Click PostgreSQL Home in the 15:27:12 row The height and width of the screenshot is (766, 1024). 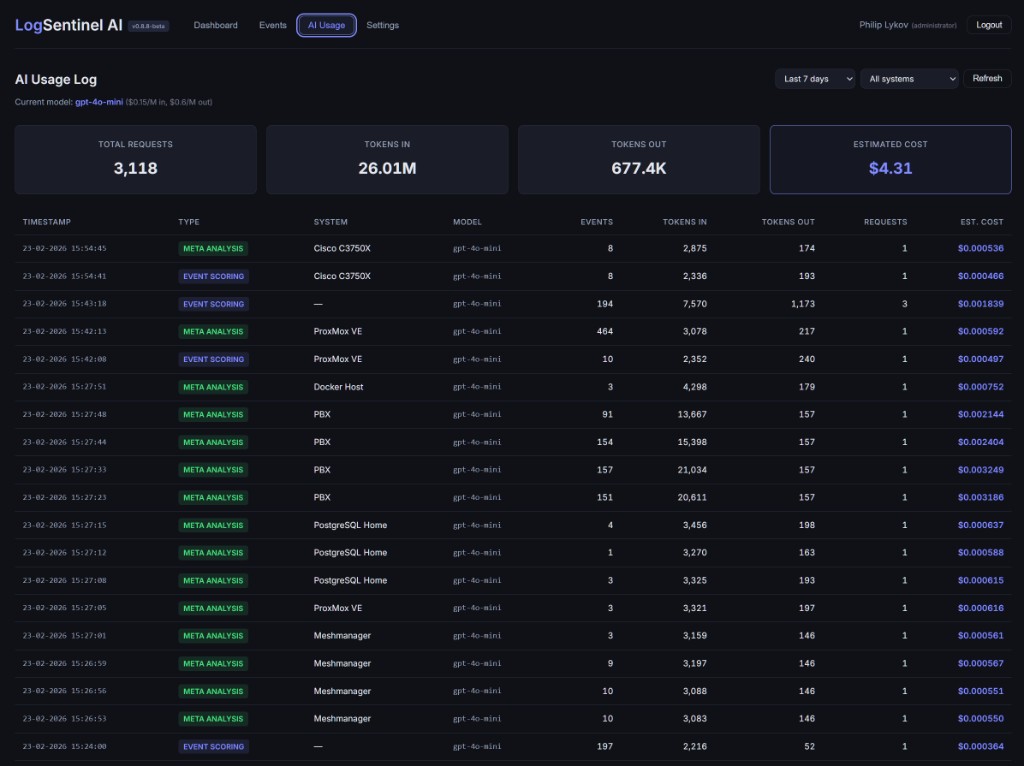350,552
